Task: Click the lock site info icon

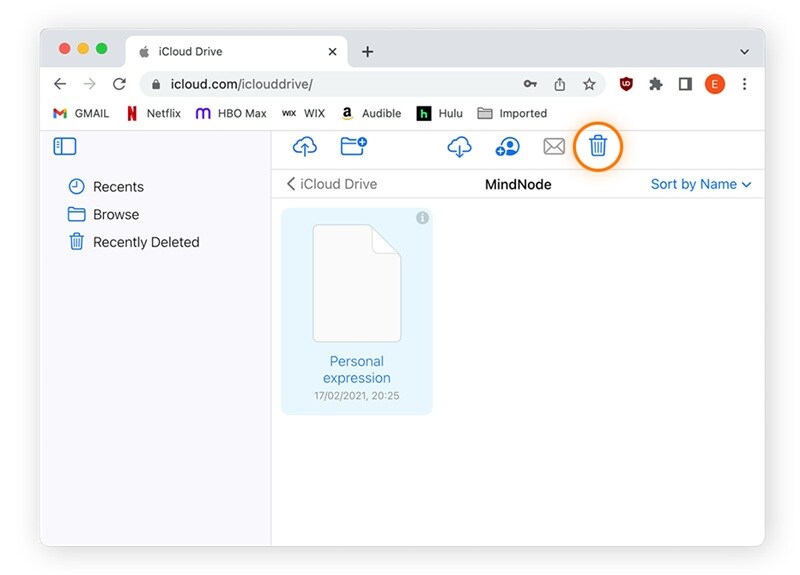Action: point(156,84)
